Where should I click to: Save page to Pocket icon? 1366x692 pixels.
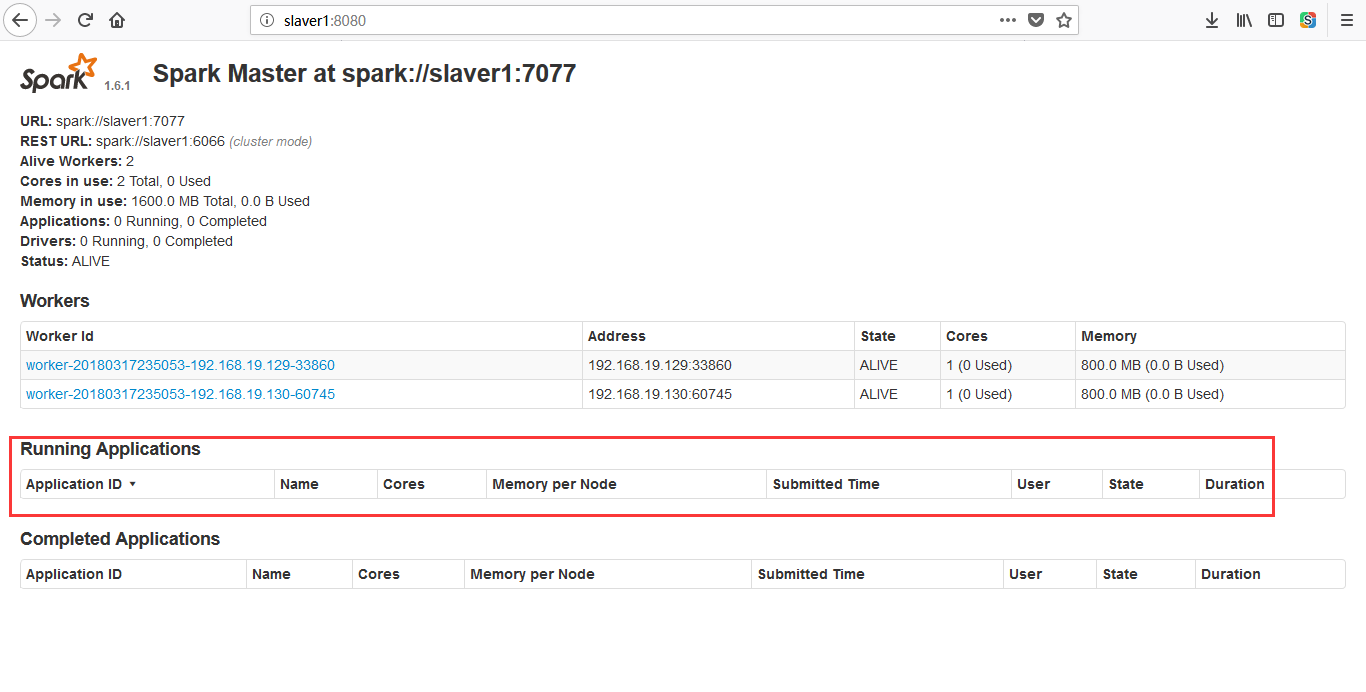click(1036, 20)
